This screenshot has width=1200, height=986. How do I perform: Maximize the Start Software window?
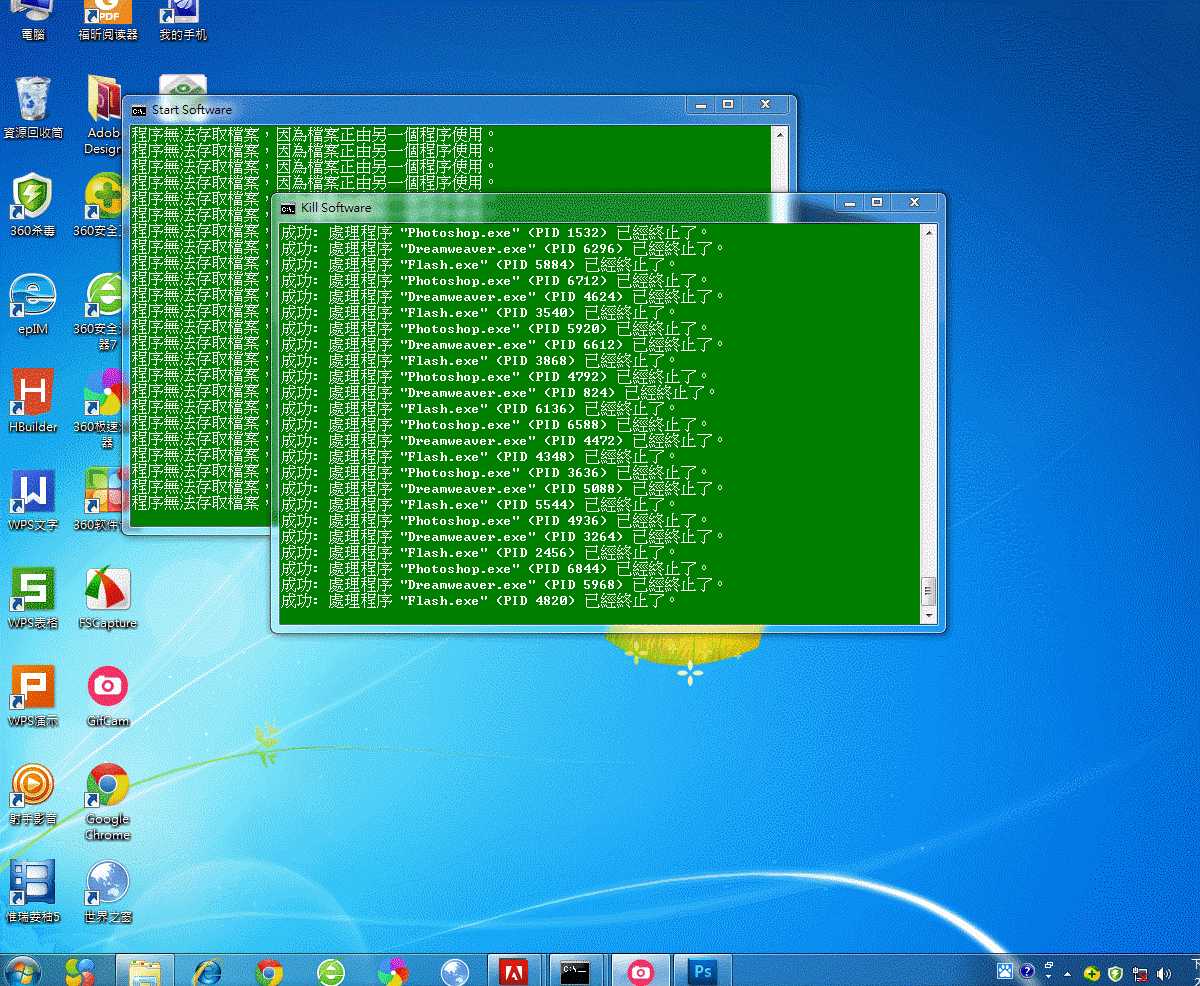[728, 104]
